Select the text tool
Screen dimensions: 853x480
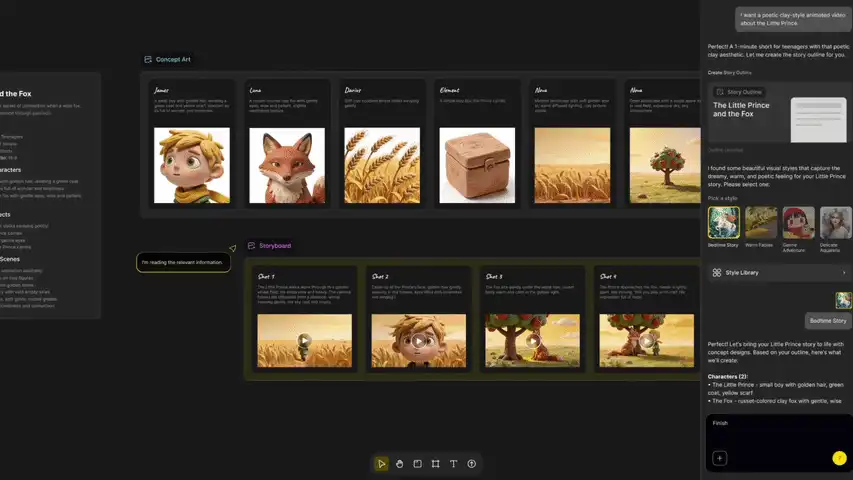pos(453,464)
